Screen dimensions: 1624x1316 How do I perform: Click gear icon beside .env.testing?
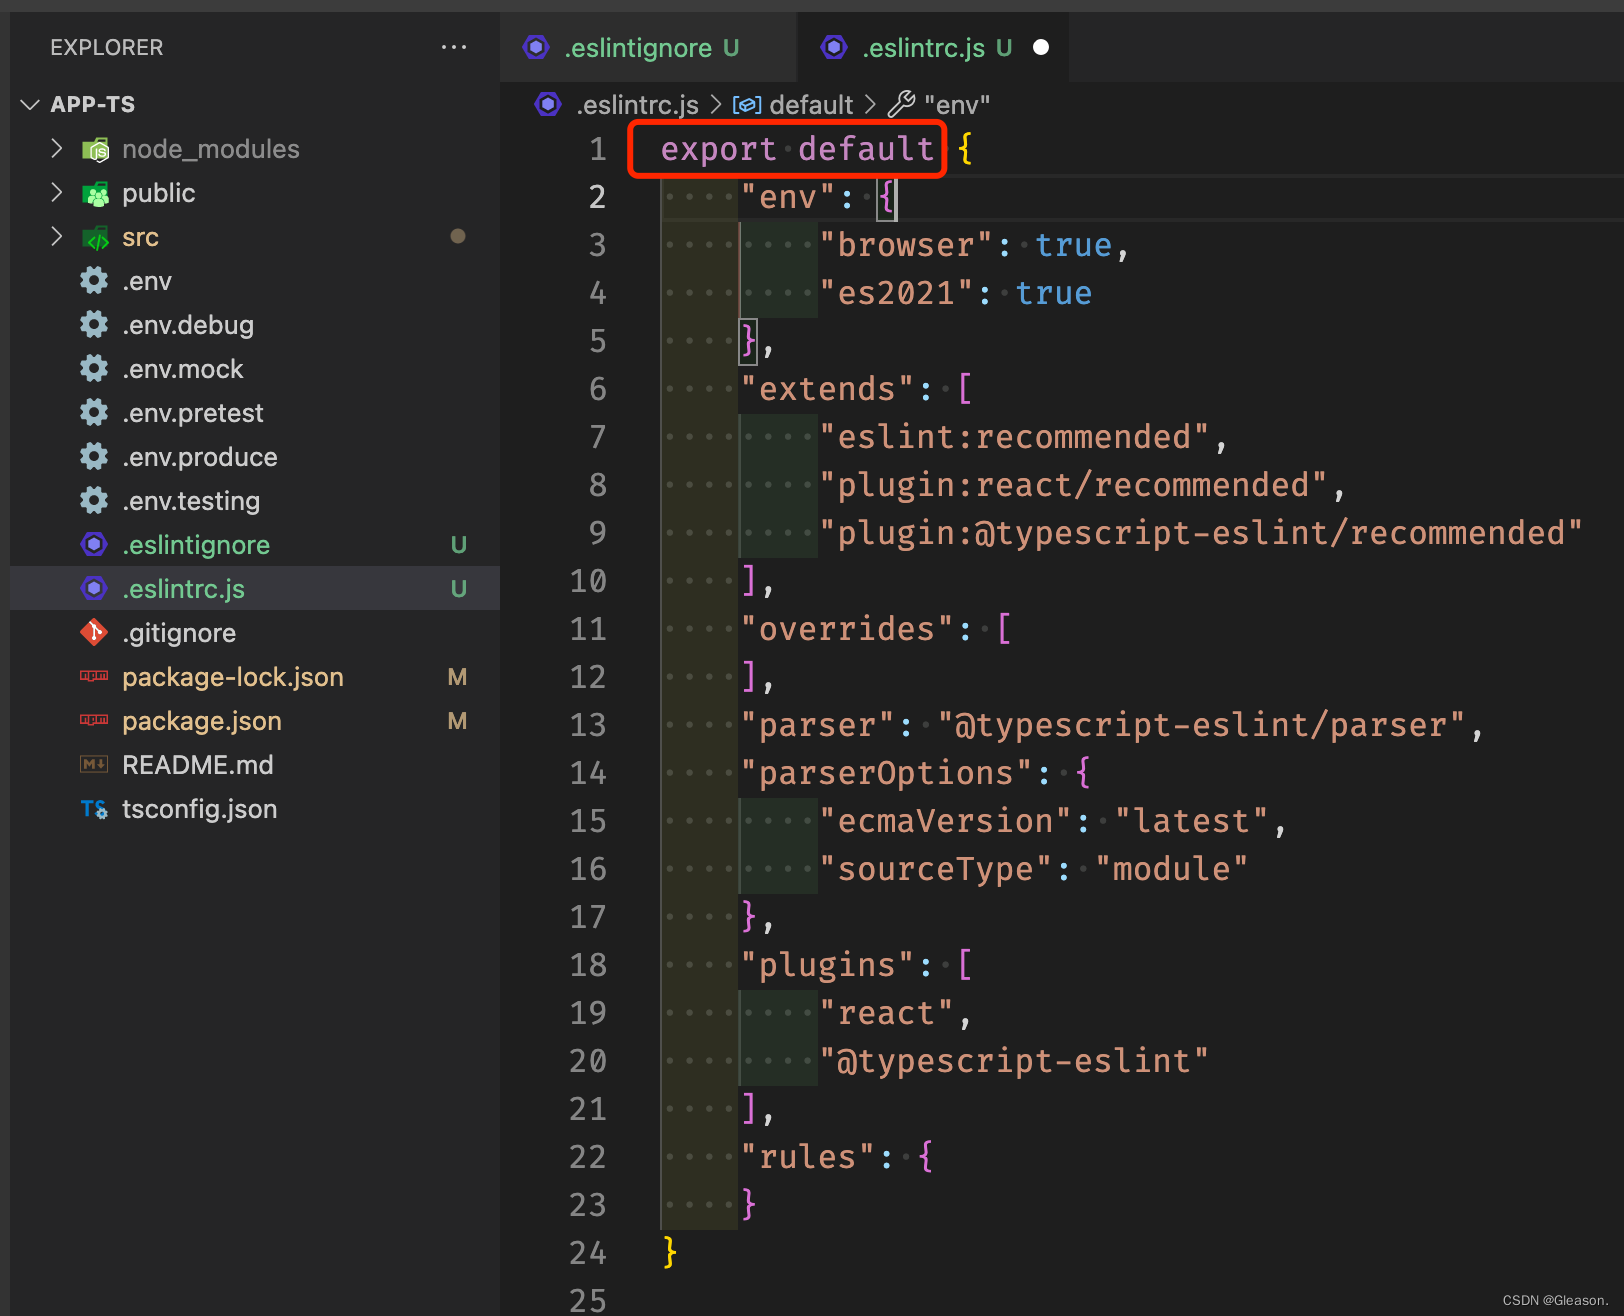point(94,501)
